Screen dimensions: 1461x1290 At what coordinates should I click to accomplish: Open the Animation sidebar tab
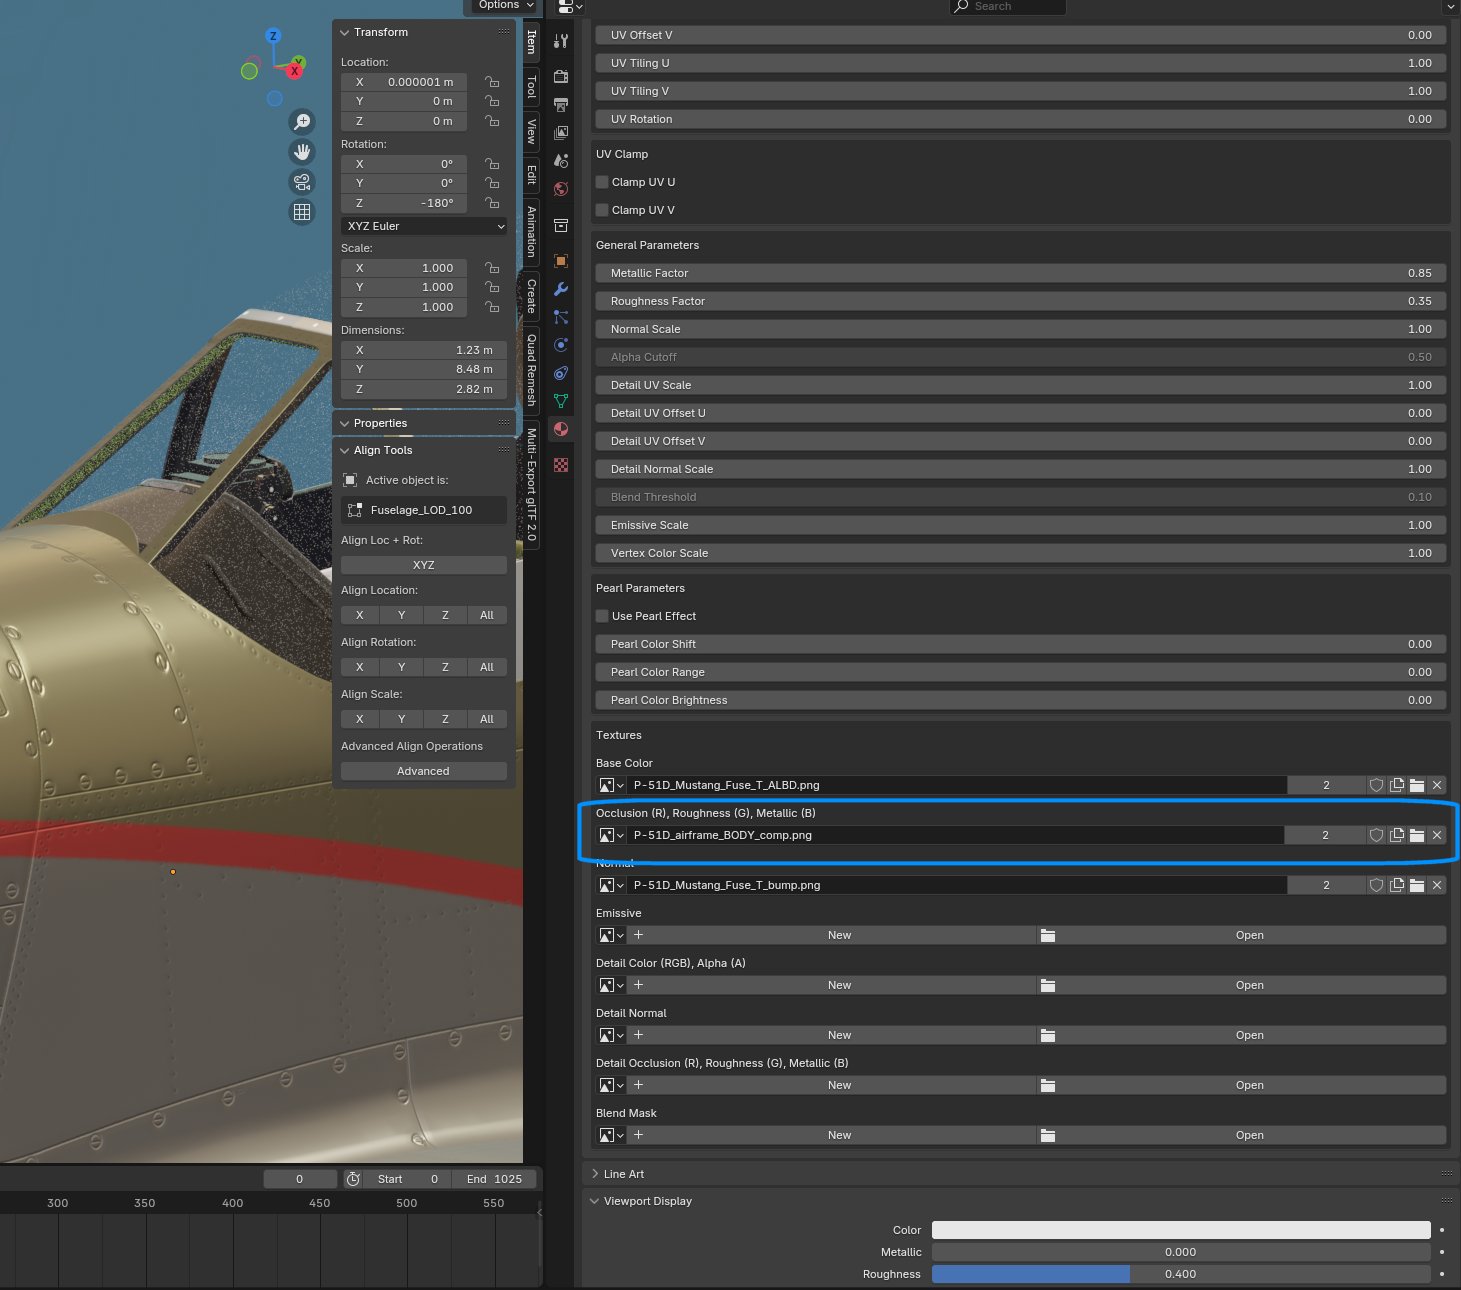530,232
